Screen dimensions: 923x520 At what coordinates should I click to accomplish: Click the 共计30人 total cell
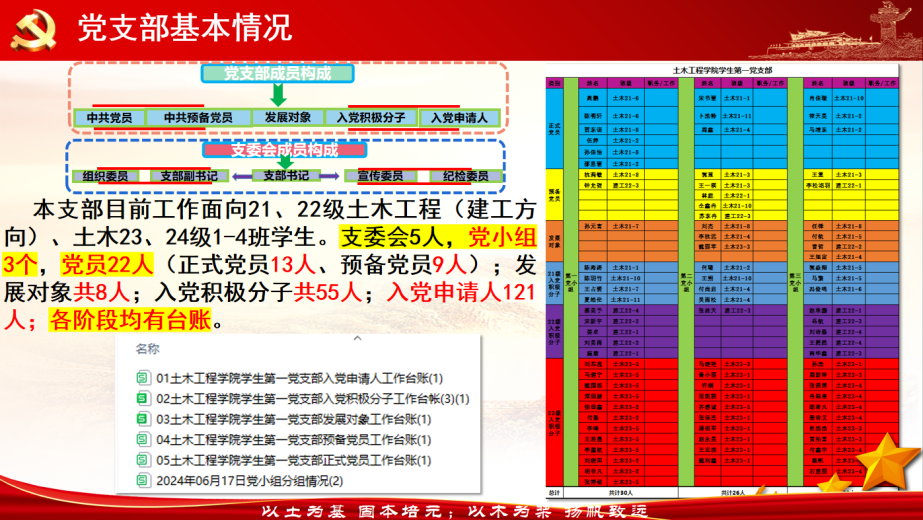(620, 492)
